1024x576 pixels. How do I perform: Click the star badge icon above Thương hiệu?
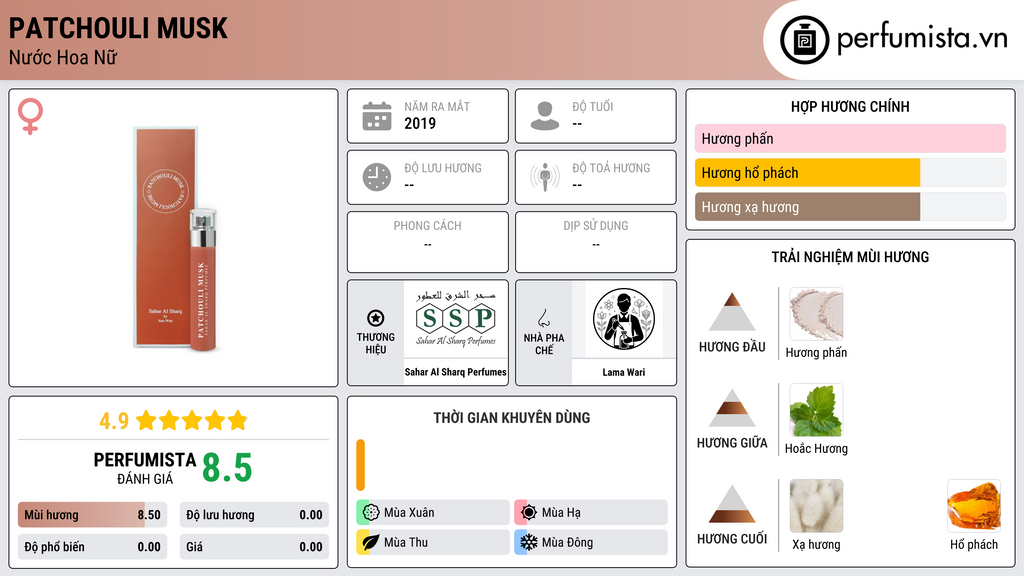click(376, 318)
